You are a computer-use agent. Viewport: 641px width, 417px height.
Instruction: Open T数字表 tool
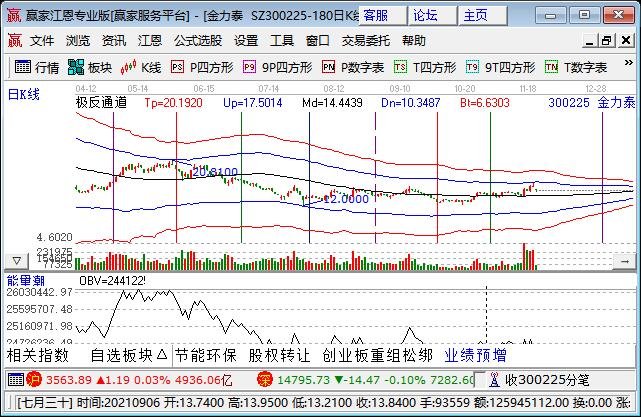(x=576, y=67)
